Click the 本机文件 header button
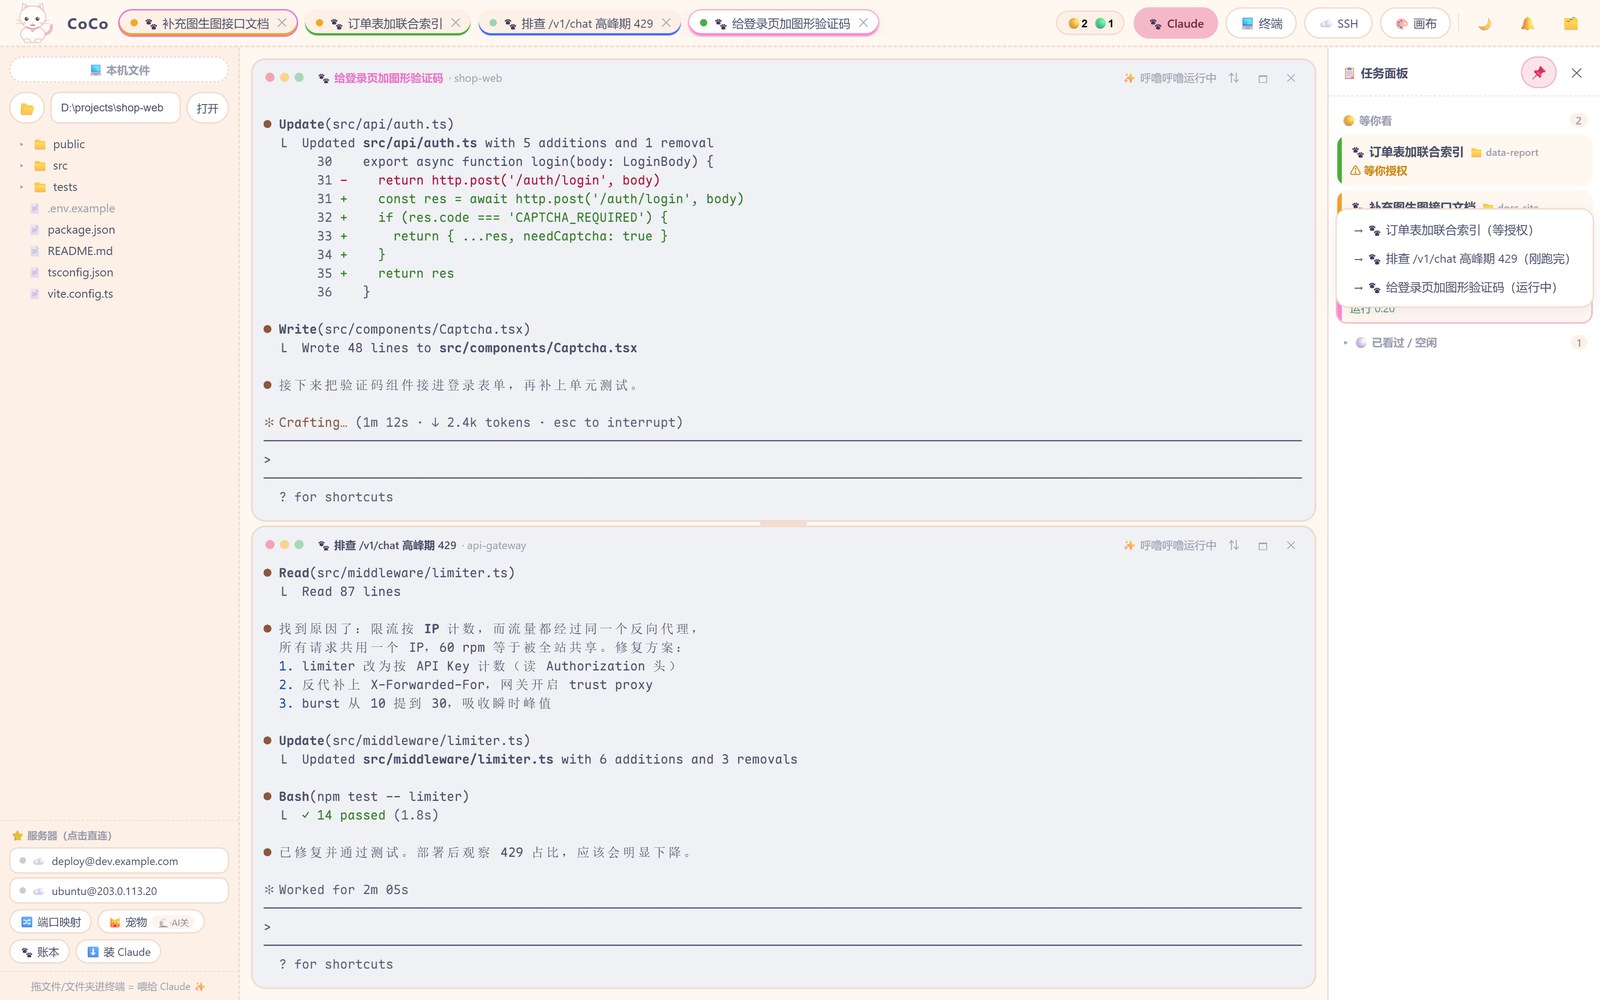The width and height of the screenshot is (1600, 1000). pyautogui.click(x=119, y=70)
